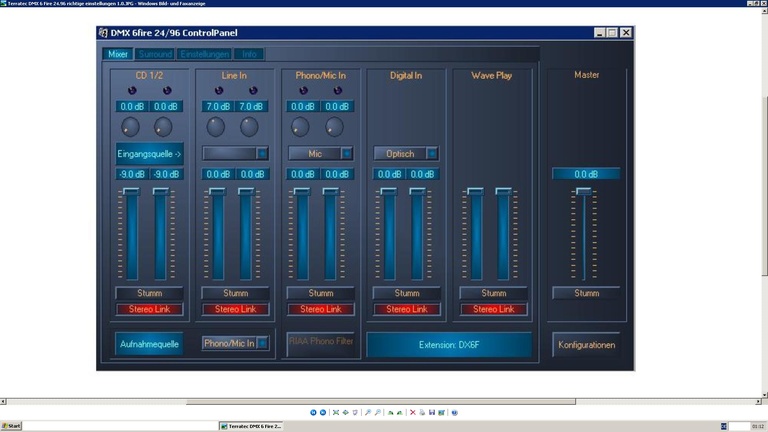Open the Optisch dropdown under Digital In
This screenshot has width=768, height=432.
(x=432, y=153)
